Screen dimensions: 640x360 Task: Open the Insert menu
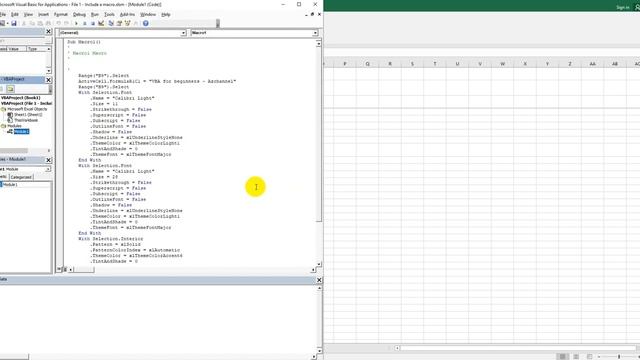(x=43, y=14)
